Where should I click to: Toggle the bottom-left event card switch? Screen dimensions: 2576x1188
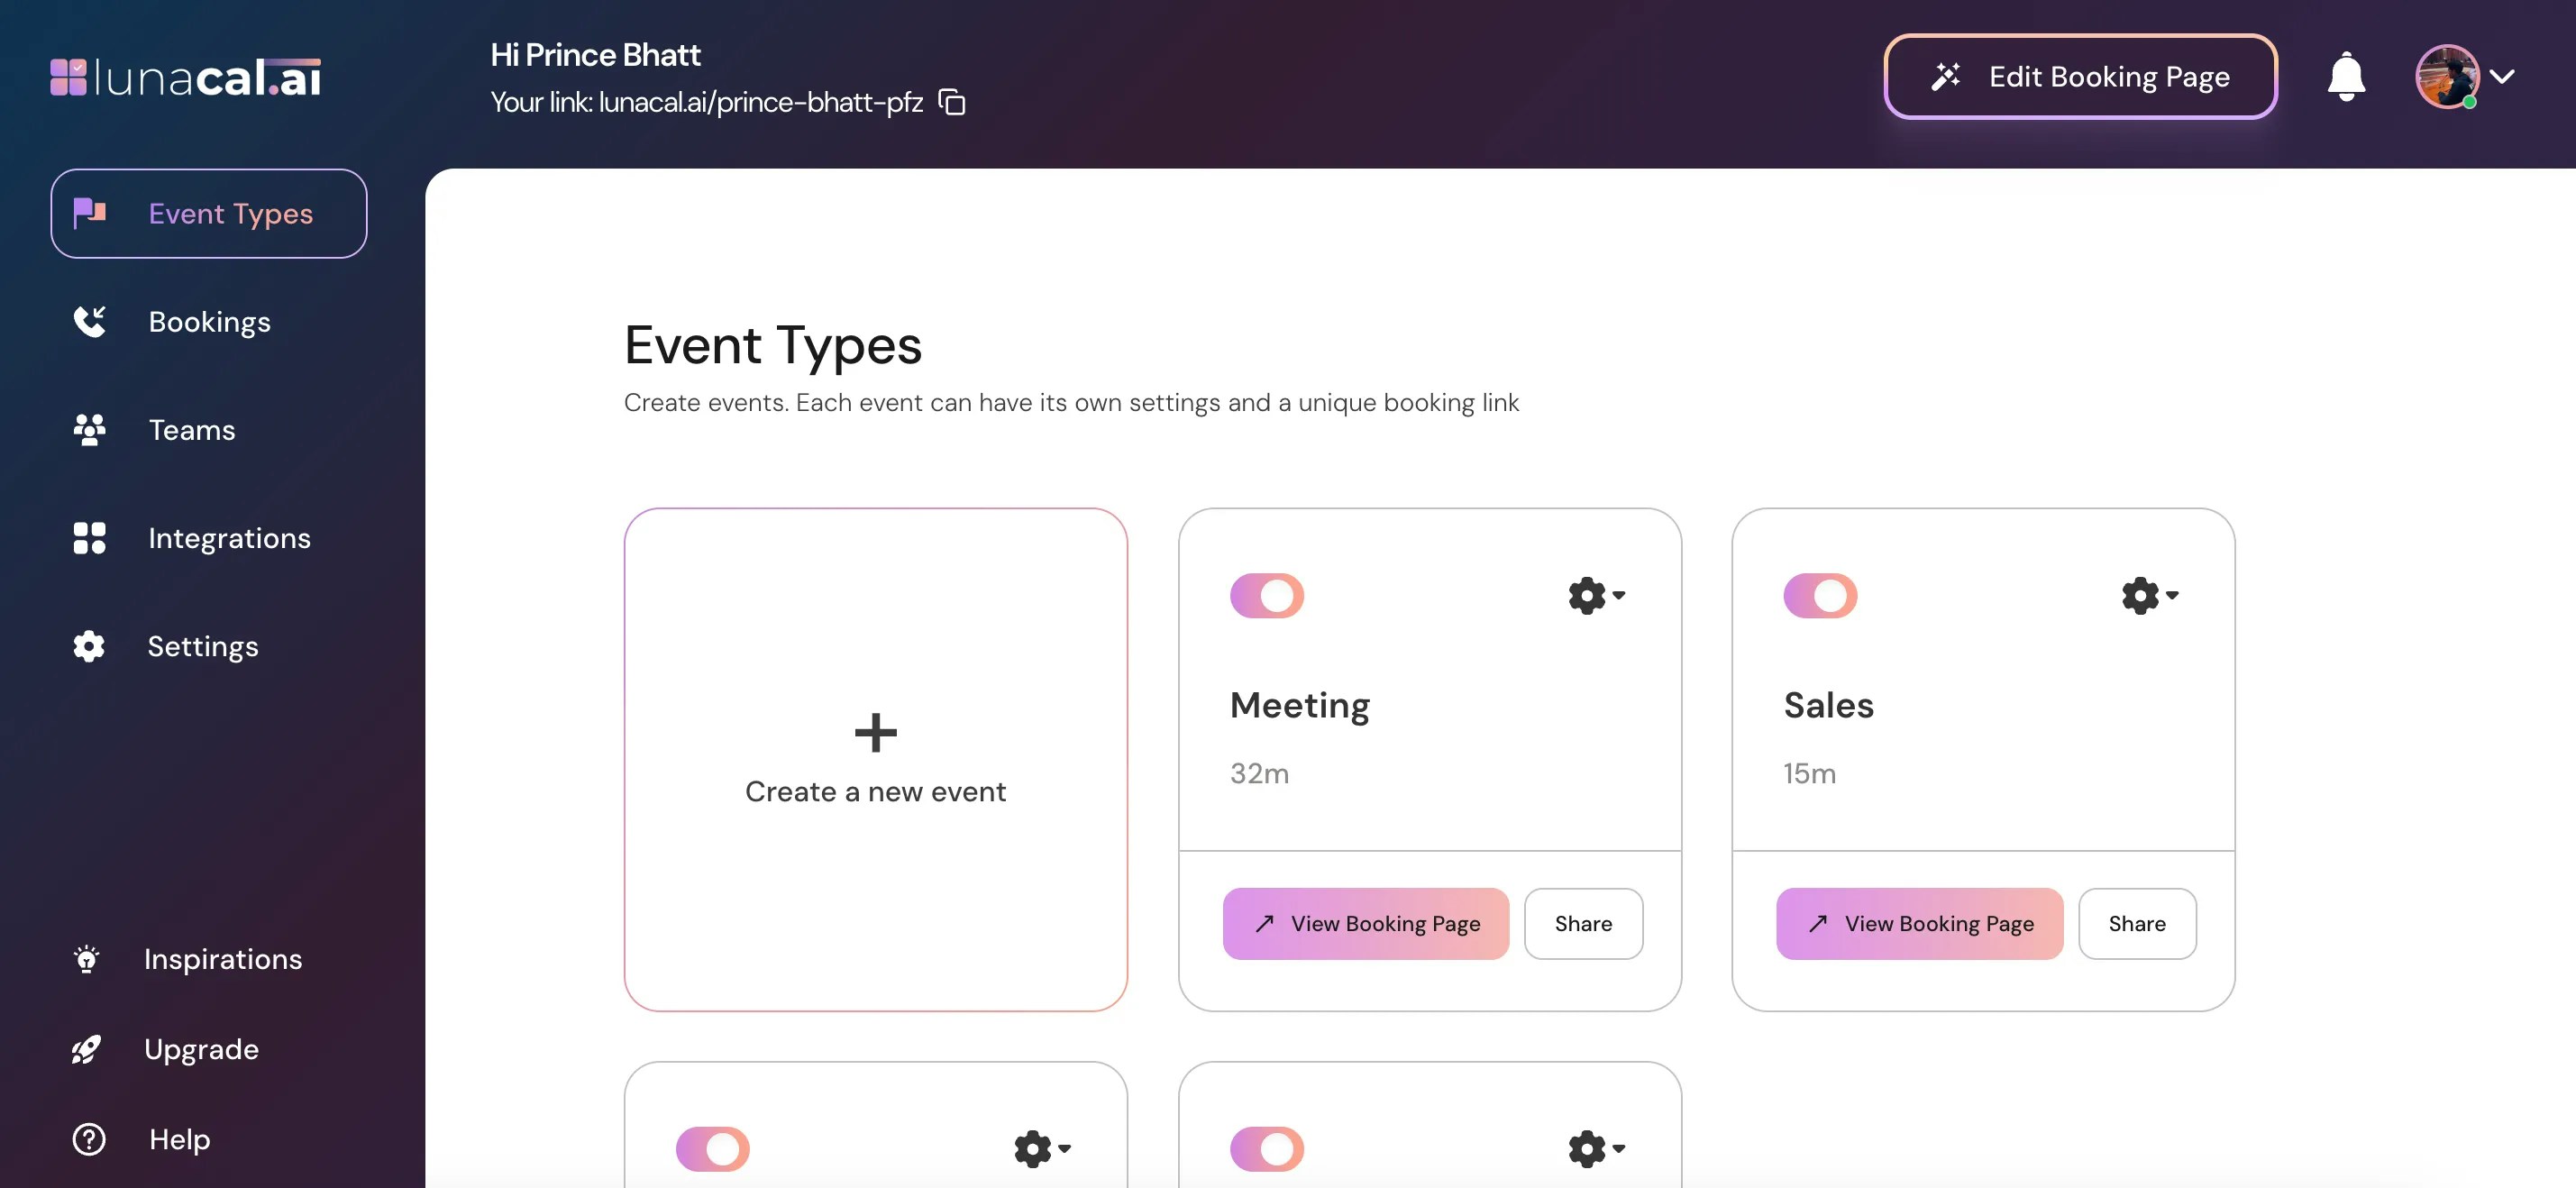pos(712,1148)
